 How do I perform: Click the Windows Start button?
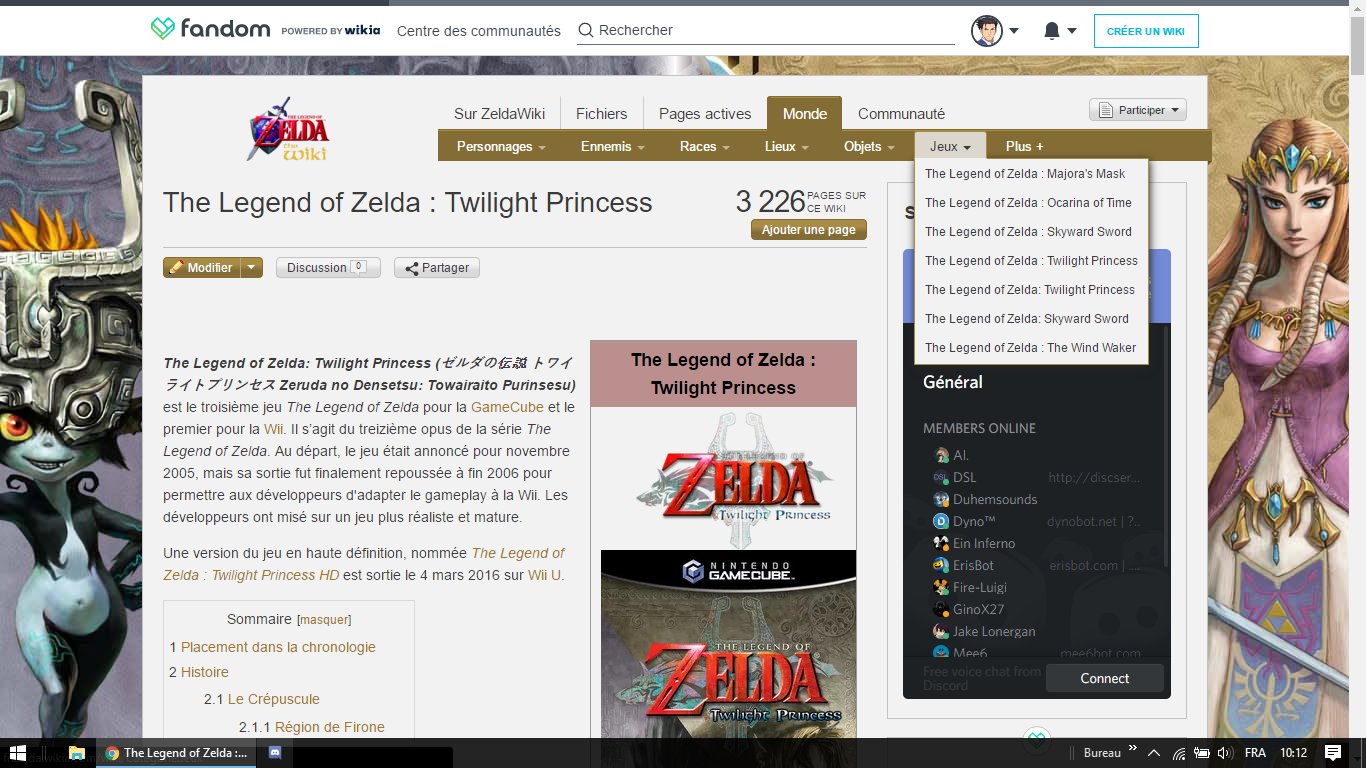(18, 753)
